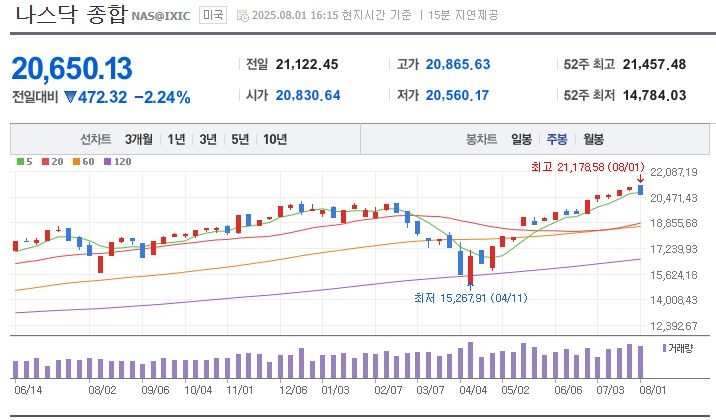Viewport: 716px width, 420px height.
Task: Click the 고가 value 20,865.63
Action: 458,64
